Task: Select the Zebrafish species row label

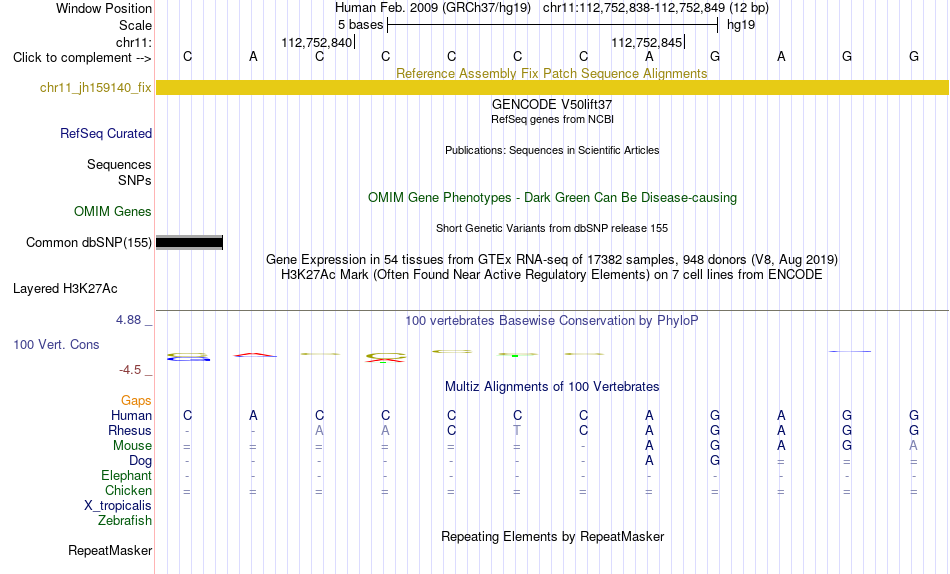Action: pyautogui.click(x=125, y=520)
